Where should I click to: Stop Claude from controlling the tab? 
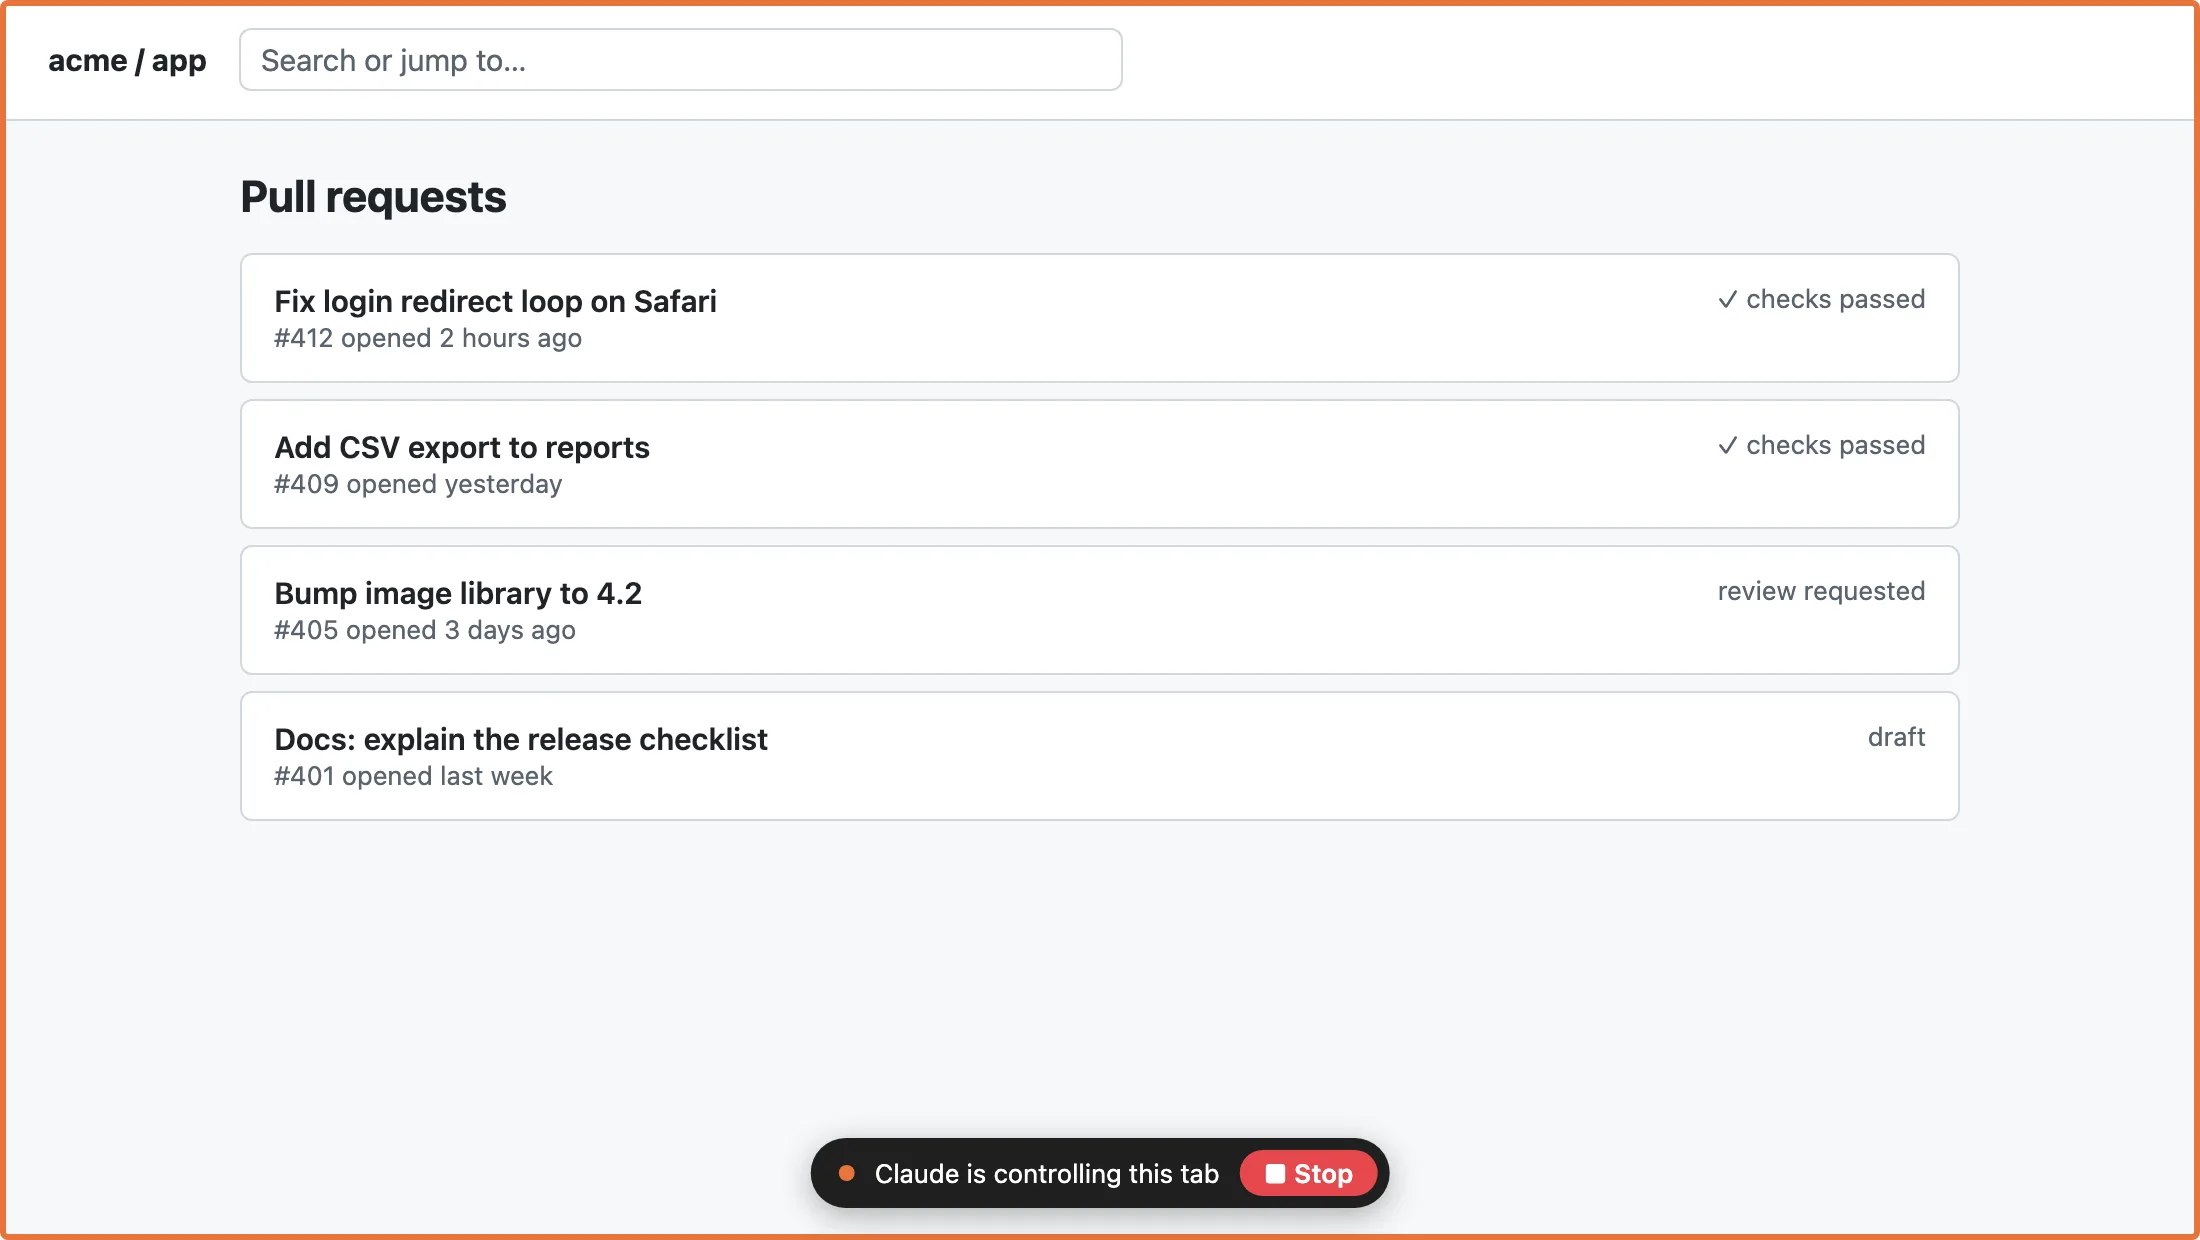tap(1308, 1173)
